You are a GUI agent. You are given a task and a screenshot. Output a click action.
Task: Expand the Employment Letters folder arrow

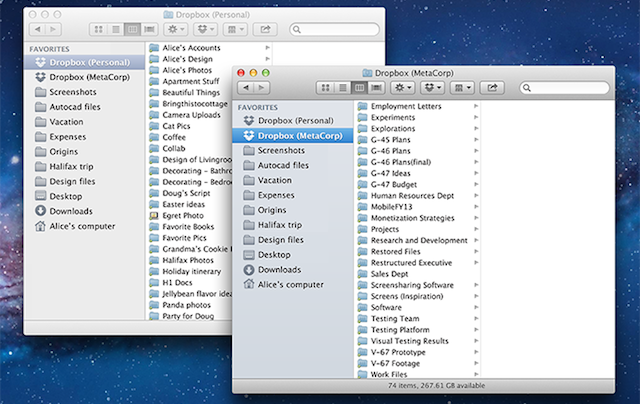pos(476,106)
